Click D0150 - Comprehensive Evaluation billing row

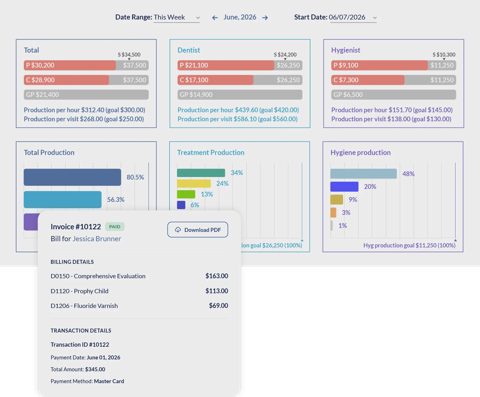point(139,276)
